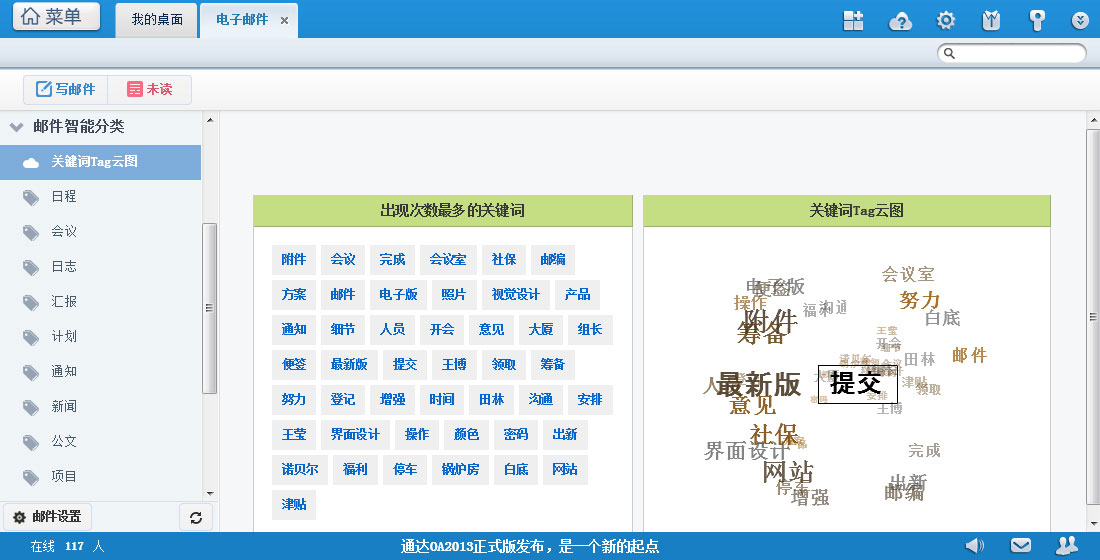Refresh the sidebar with the reload icon

[195, 517]
